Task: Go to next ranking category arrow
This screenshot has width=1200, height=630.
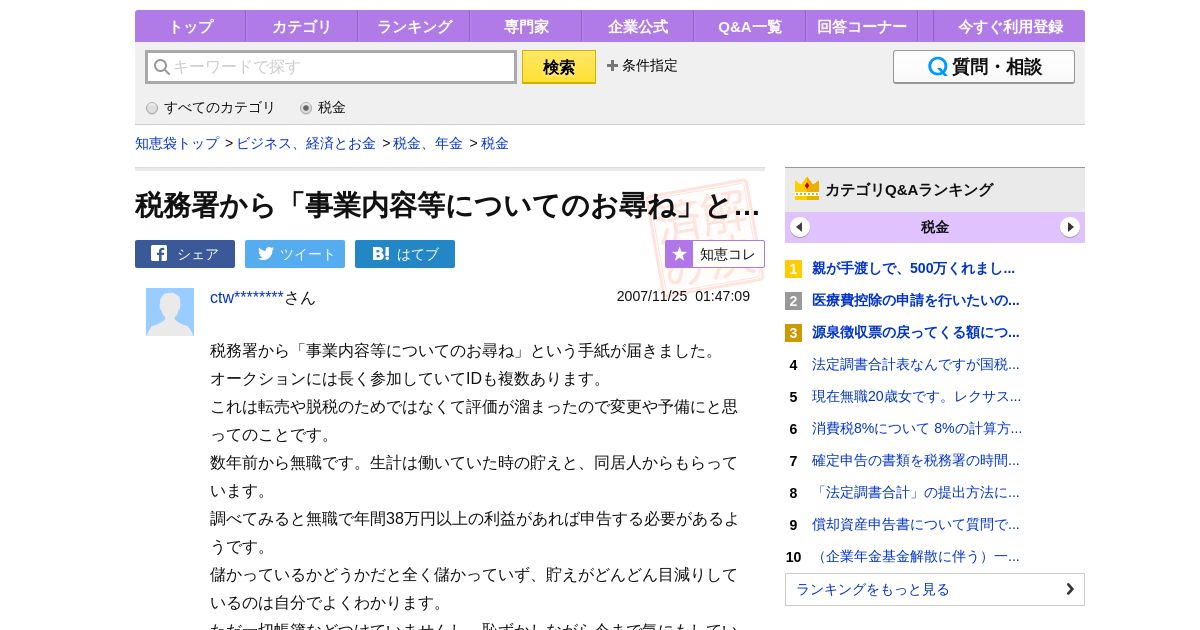Action: [x=1070, y=227]
